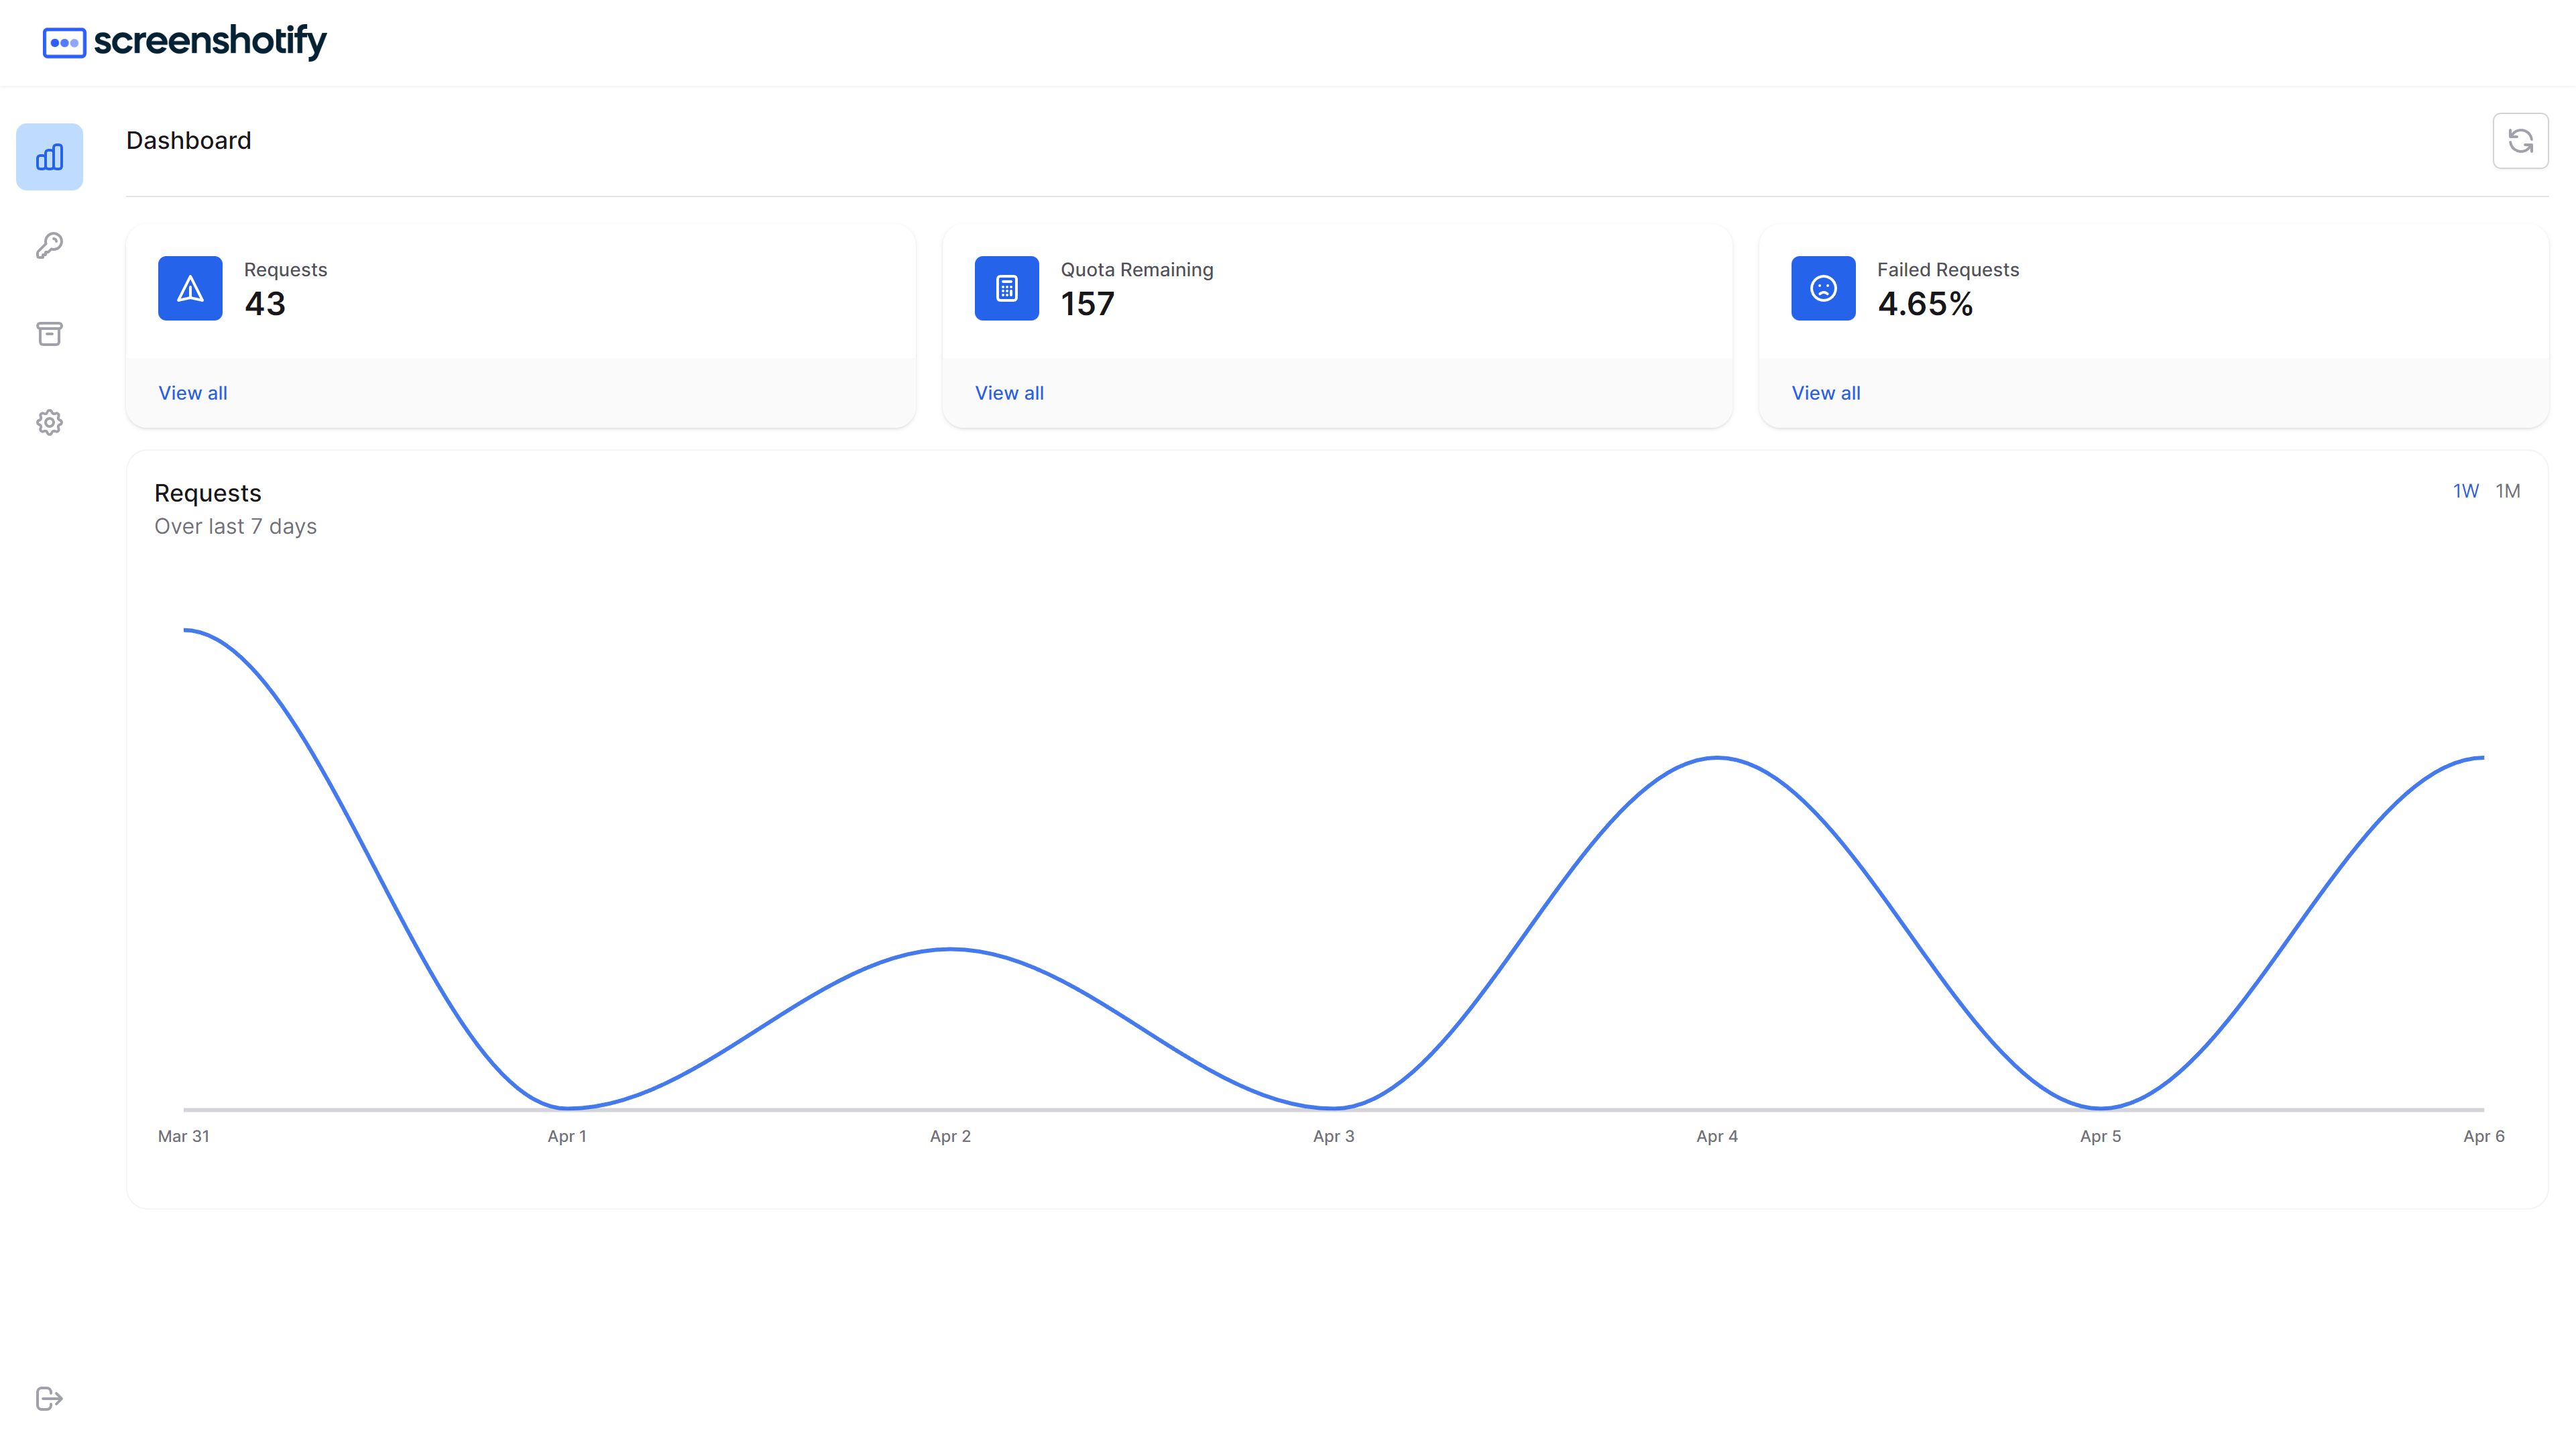Click the Apr 1 axis label
The height and width of the screenshot is (1449, 2576).
tap(567, 1136)
